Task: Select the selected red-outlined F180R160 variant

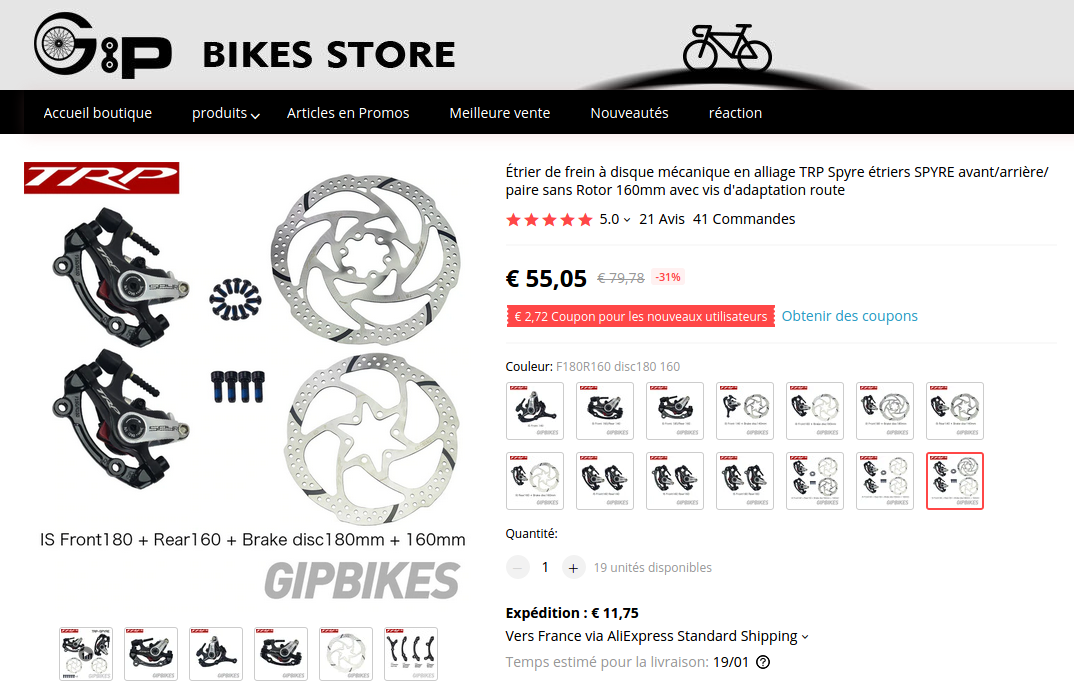Action: coord(955,481)
